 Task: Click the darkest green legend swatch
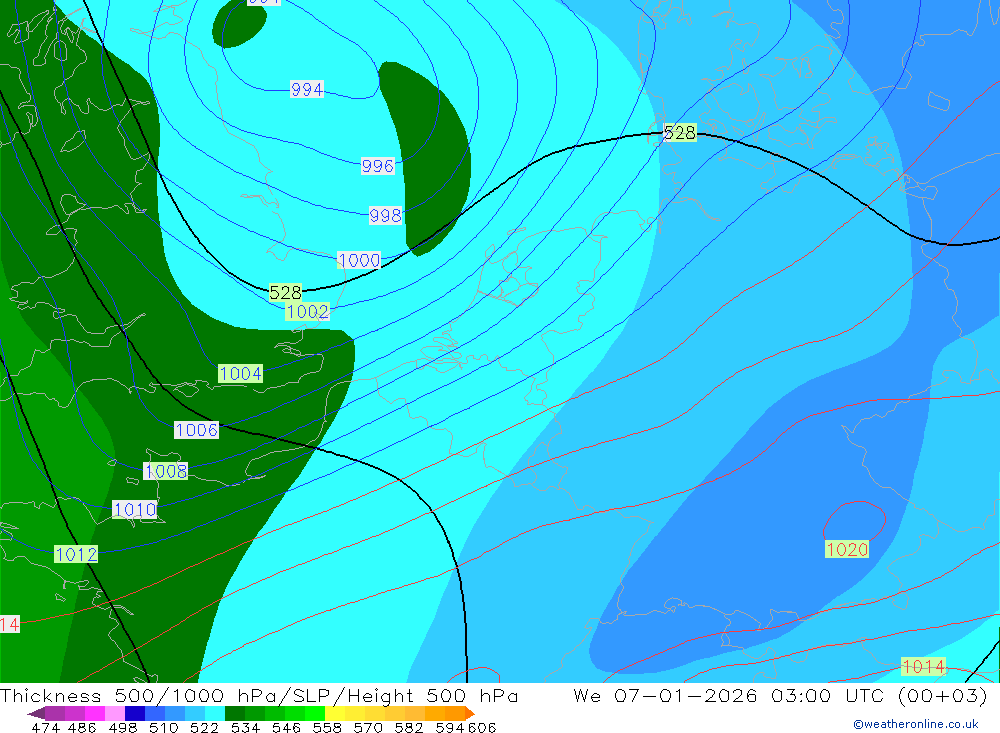[x=235, y=713]
